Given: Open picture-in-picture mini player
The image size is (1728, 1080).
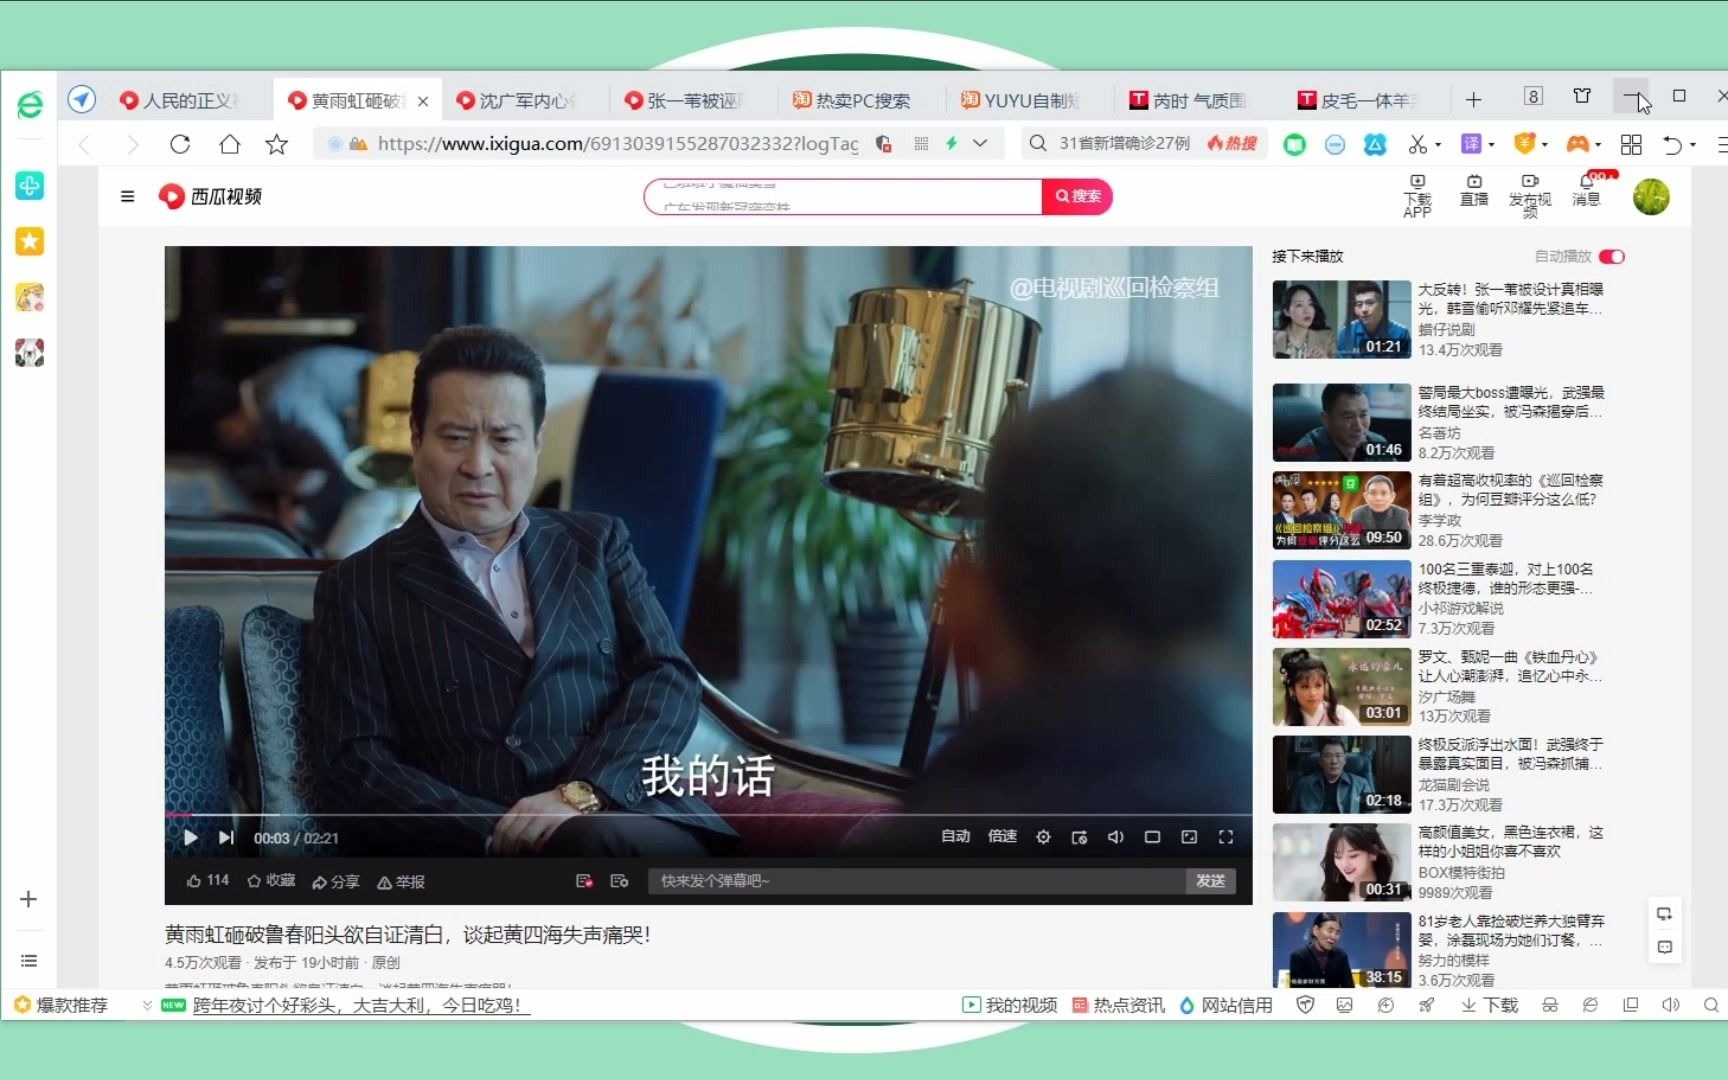Looking at the screenshot, I should point(1079,837).
